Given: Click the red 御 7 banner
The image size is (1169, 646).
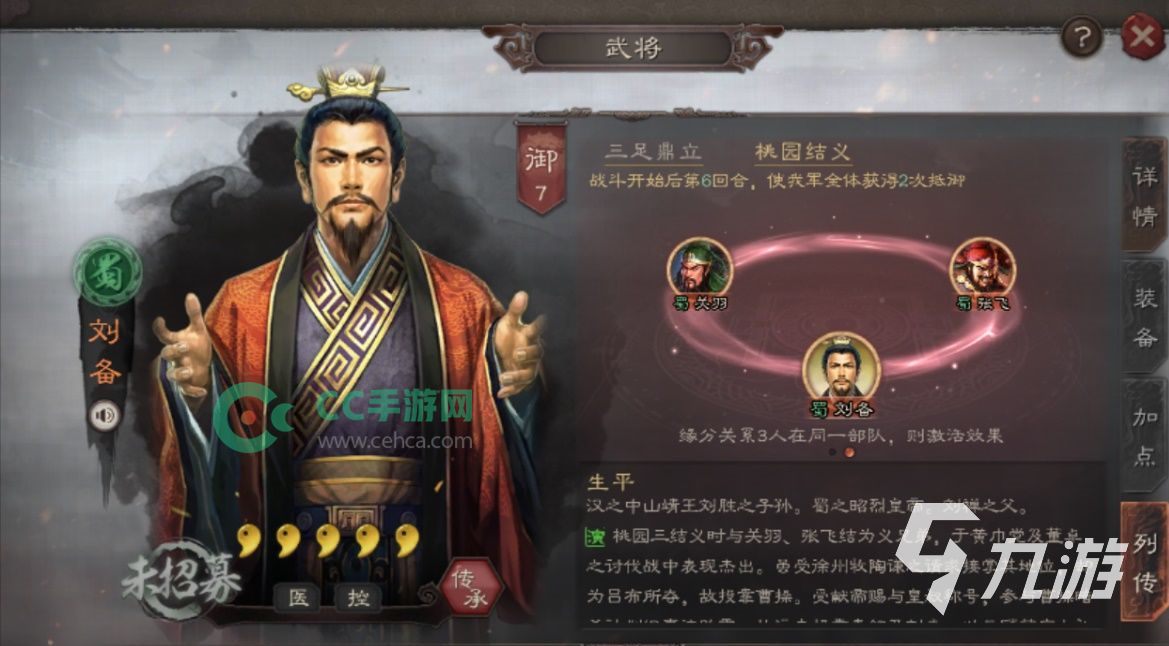Looking at the screenshot, I should 541,169.
